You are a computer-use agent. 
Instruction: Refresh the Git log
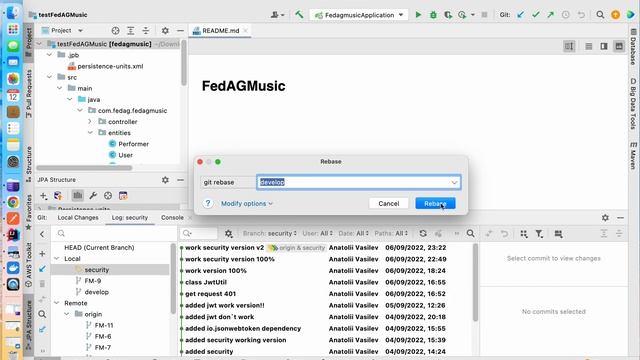click(x=423, y=233)
